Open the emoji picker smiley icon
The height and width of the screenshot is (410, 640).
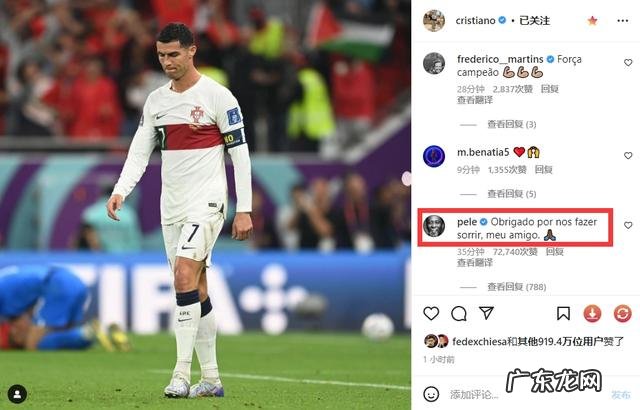click(x=431, y=394)
